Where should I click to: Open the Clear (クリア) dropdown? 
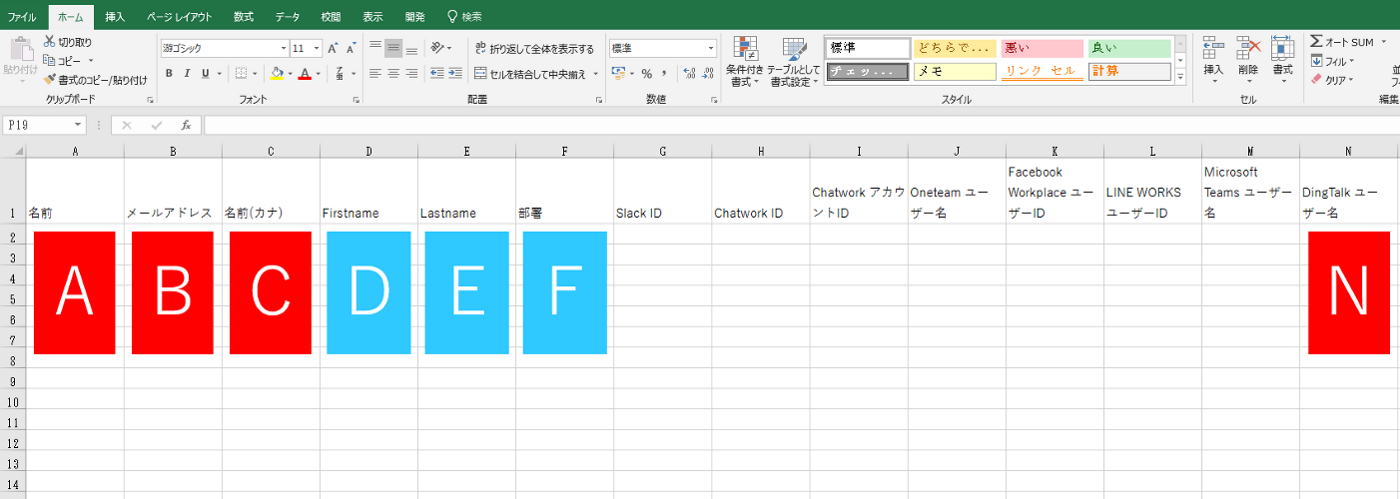tap(1332, 79)
